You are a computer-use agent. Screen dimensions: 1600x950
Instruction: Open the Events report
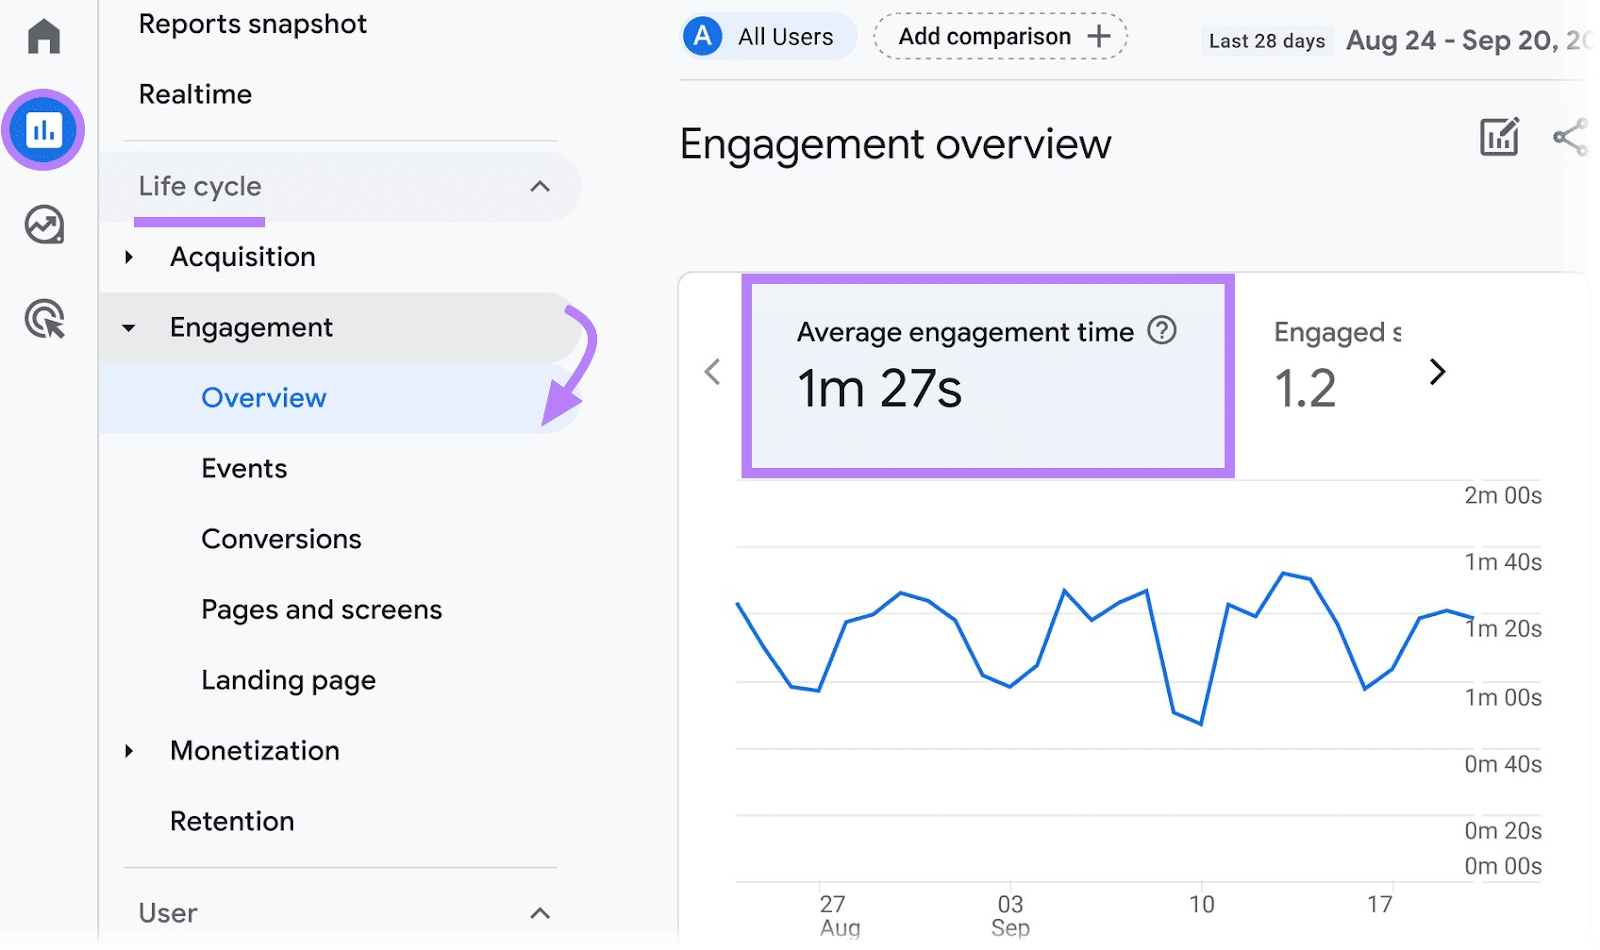click(244, 468)
